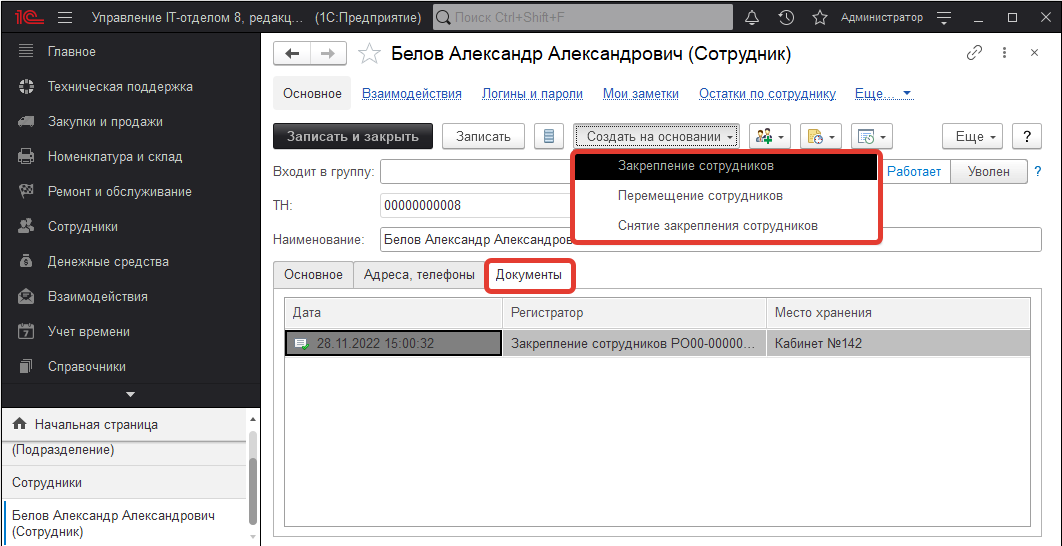Copy link to this form icon
This screenshot has height=546, width=1062.
click(x=975, y=53)
